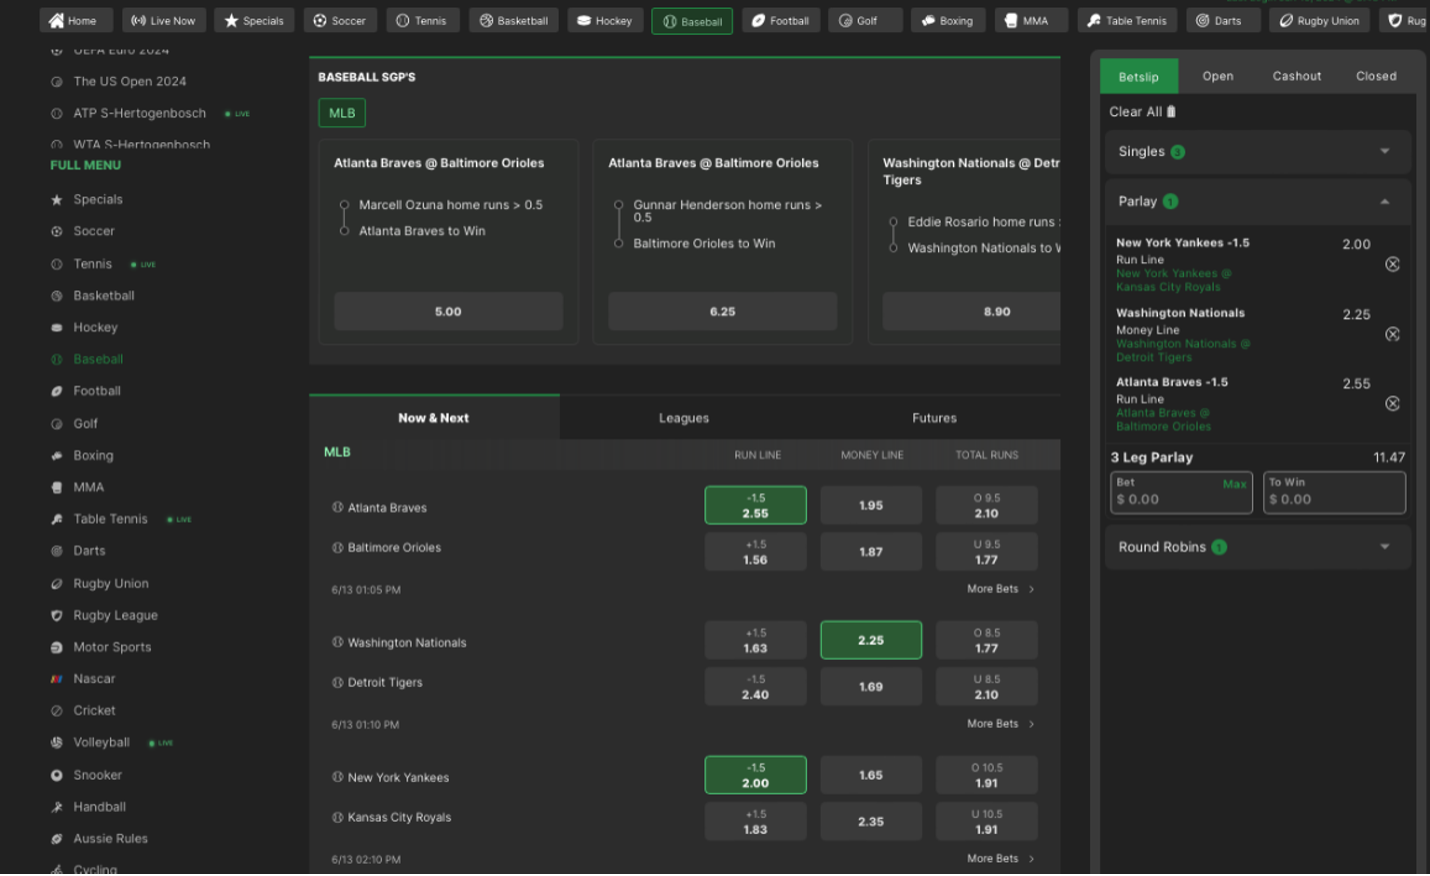Click the parlay Bet amount field
The height and width of the screenshot is (876, 1430).
coord(1181,493)
